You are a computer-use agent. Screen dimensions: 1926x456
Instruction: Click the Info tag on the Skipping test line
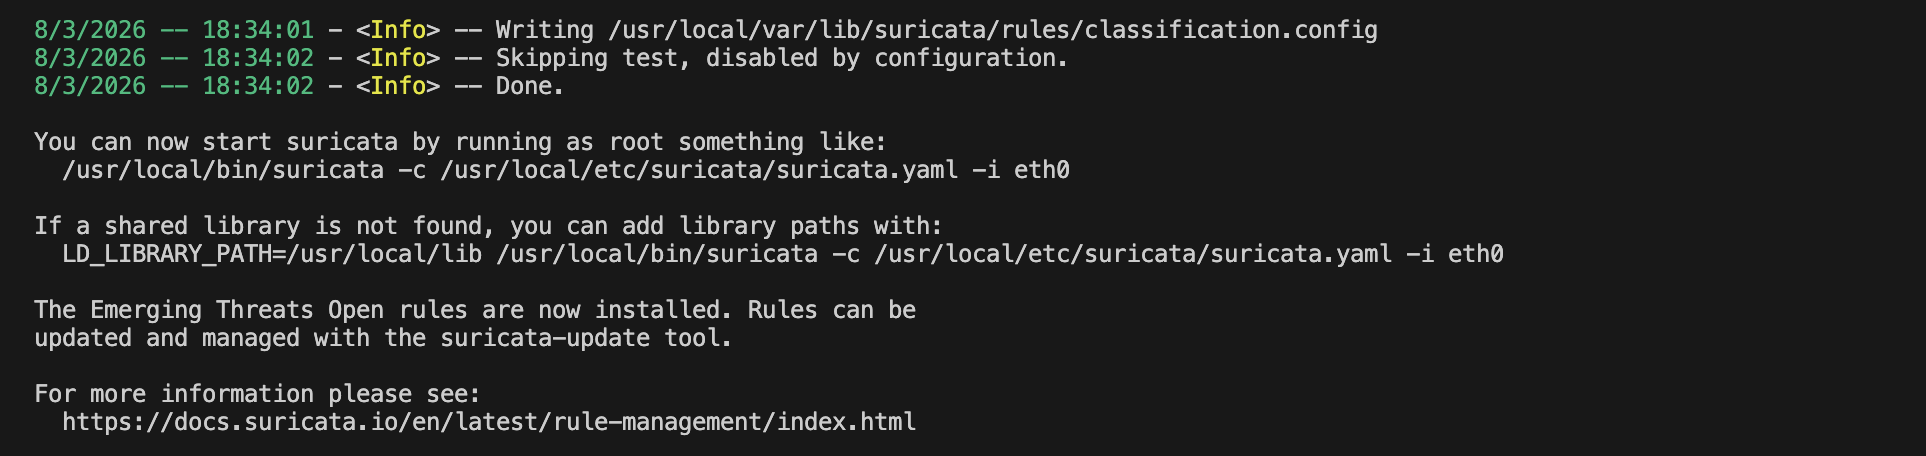coord(398,58)
